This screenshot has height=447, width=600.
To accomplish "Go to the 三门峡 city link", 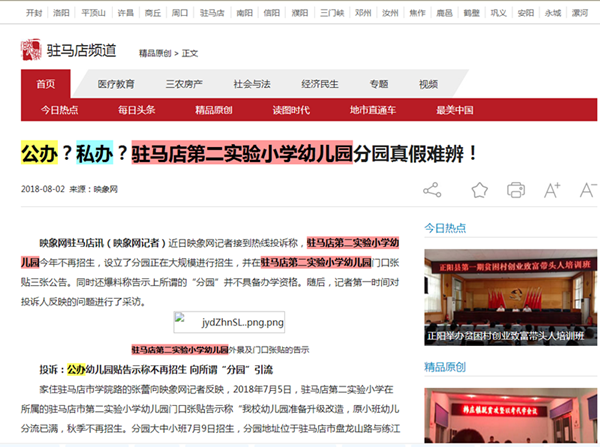I will (332, 13).
